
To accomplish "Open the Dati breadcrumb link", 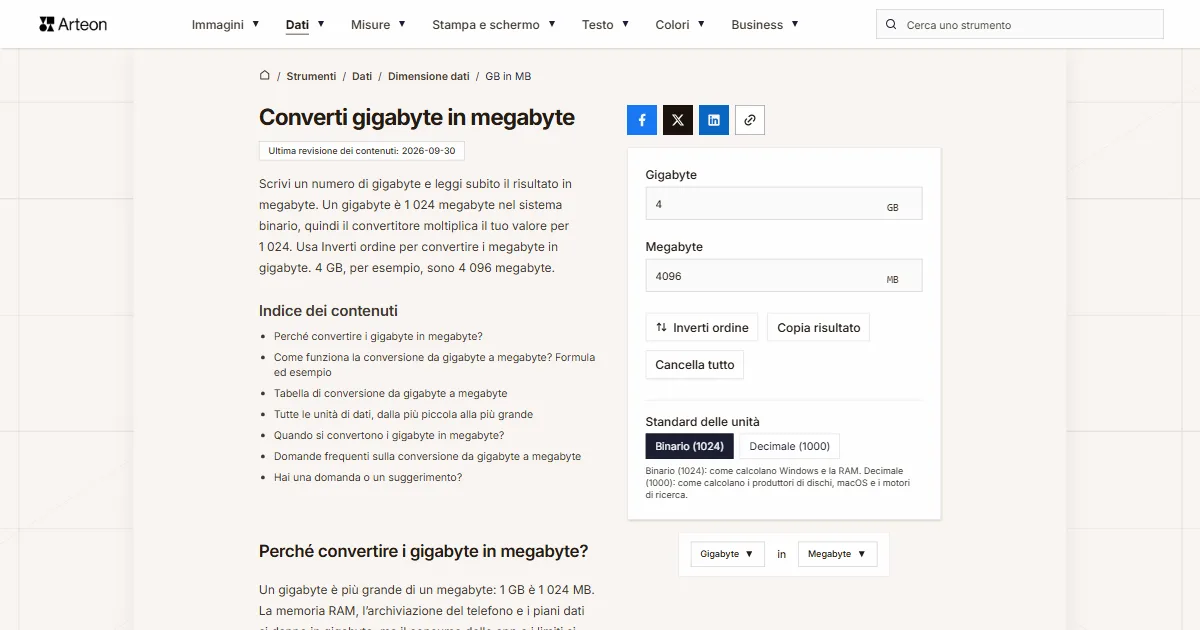I will 362,76.
